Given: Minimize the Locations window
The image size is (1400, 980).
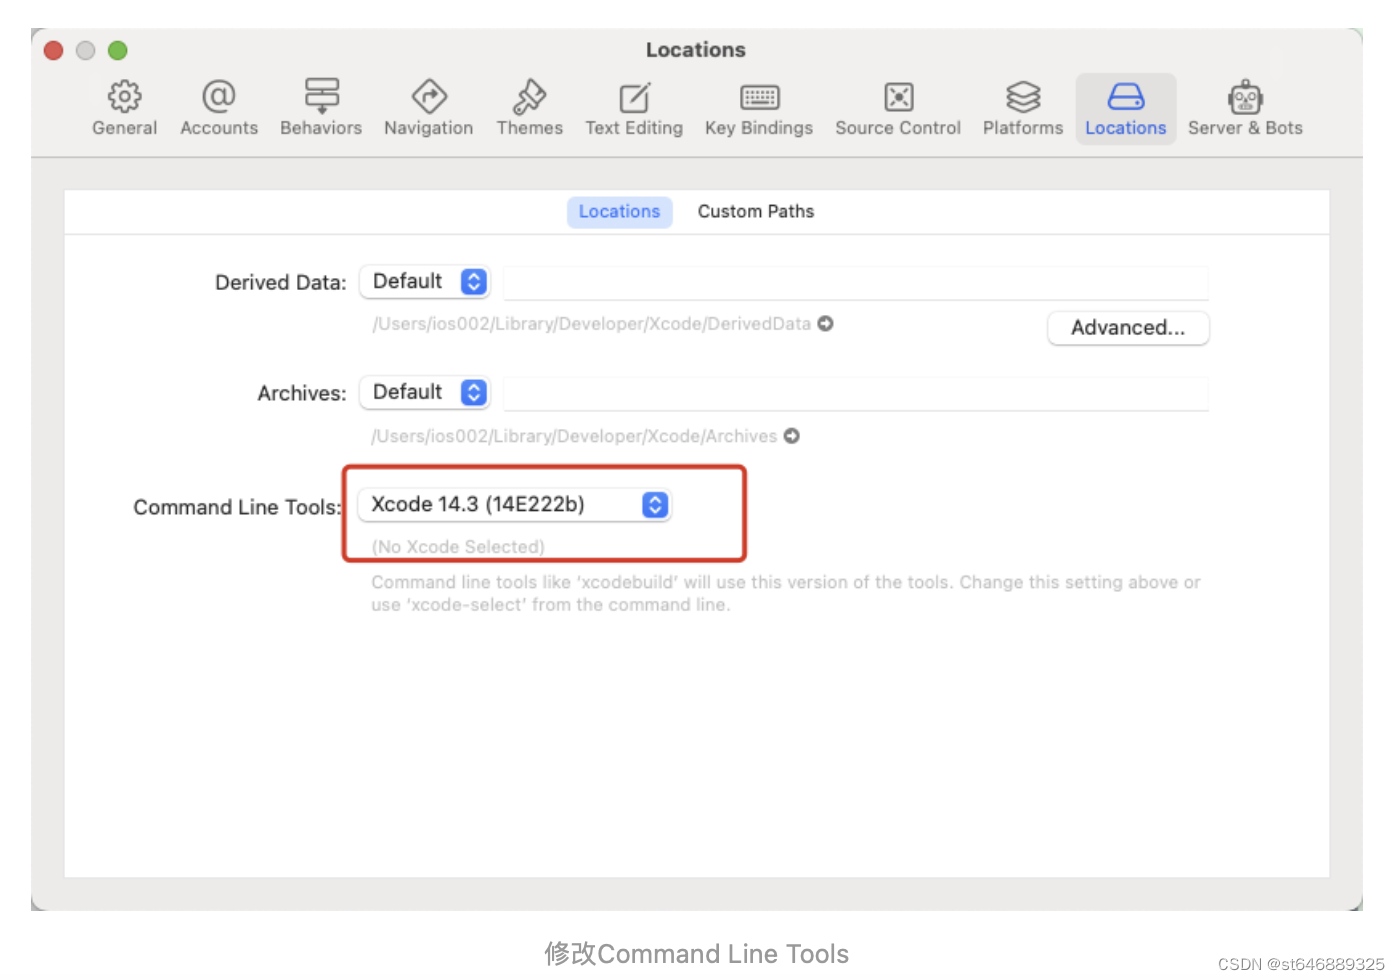Looking at the screenshot, I should 86,50.
